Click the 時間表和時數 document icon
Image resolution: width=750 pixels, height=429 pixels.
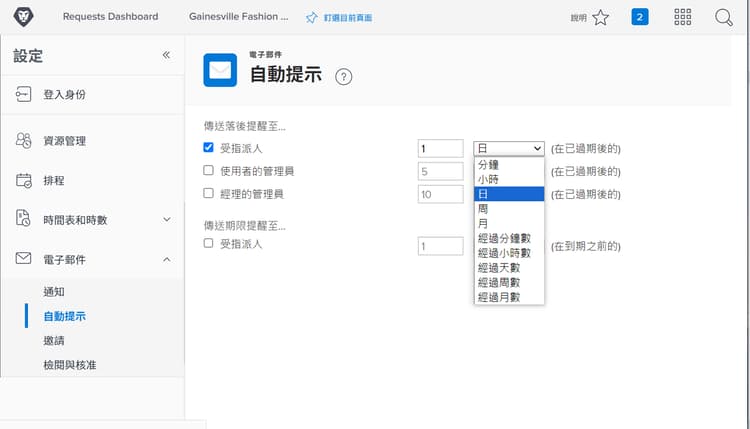click(23, 218)
